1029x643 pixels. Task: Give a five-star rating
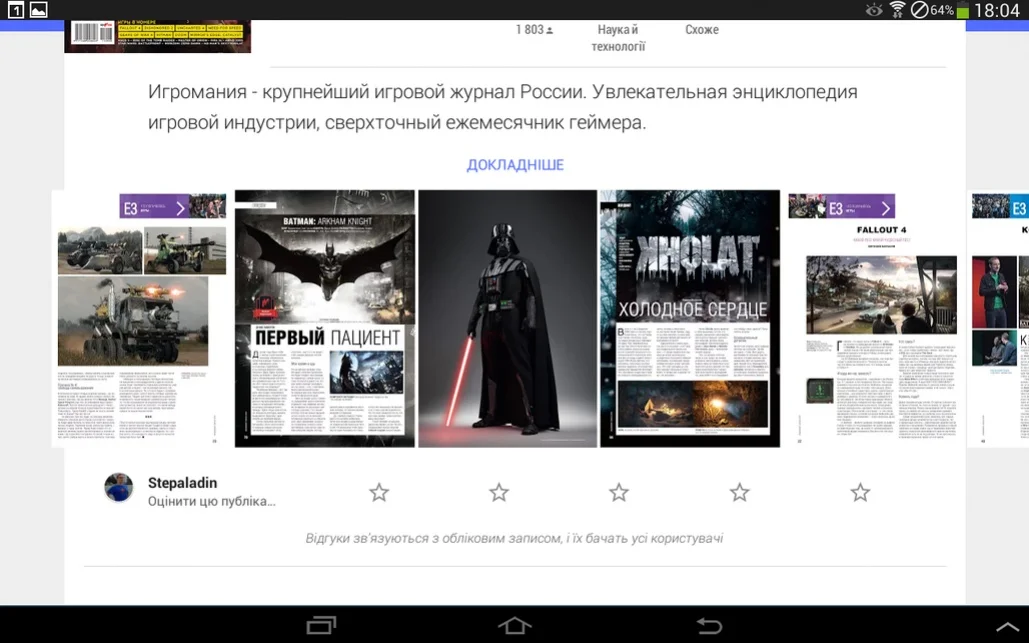(x=860, y=492)
